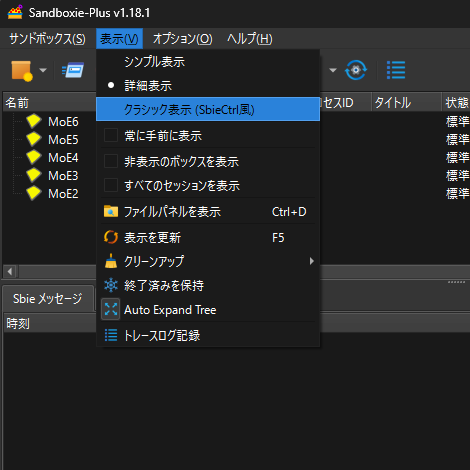Click the 時刻 column header in message panel
The width and height of the screenshot is (470, 470).
point(49,323)
